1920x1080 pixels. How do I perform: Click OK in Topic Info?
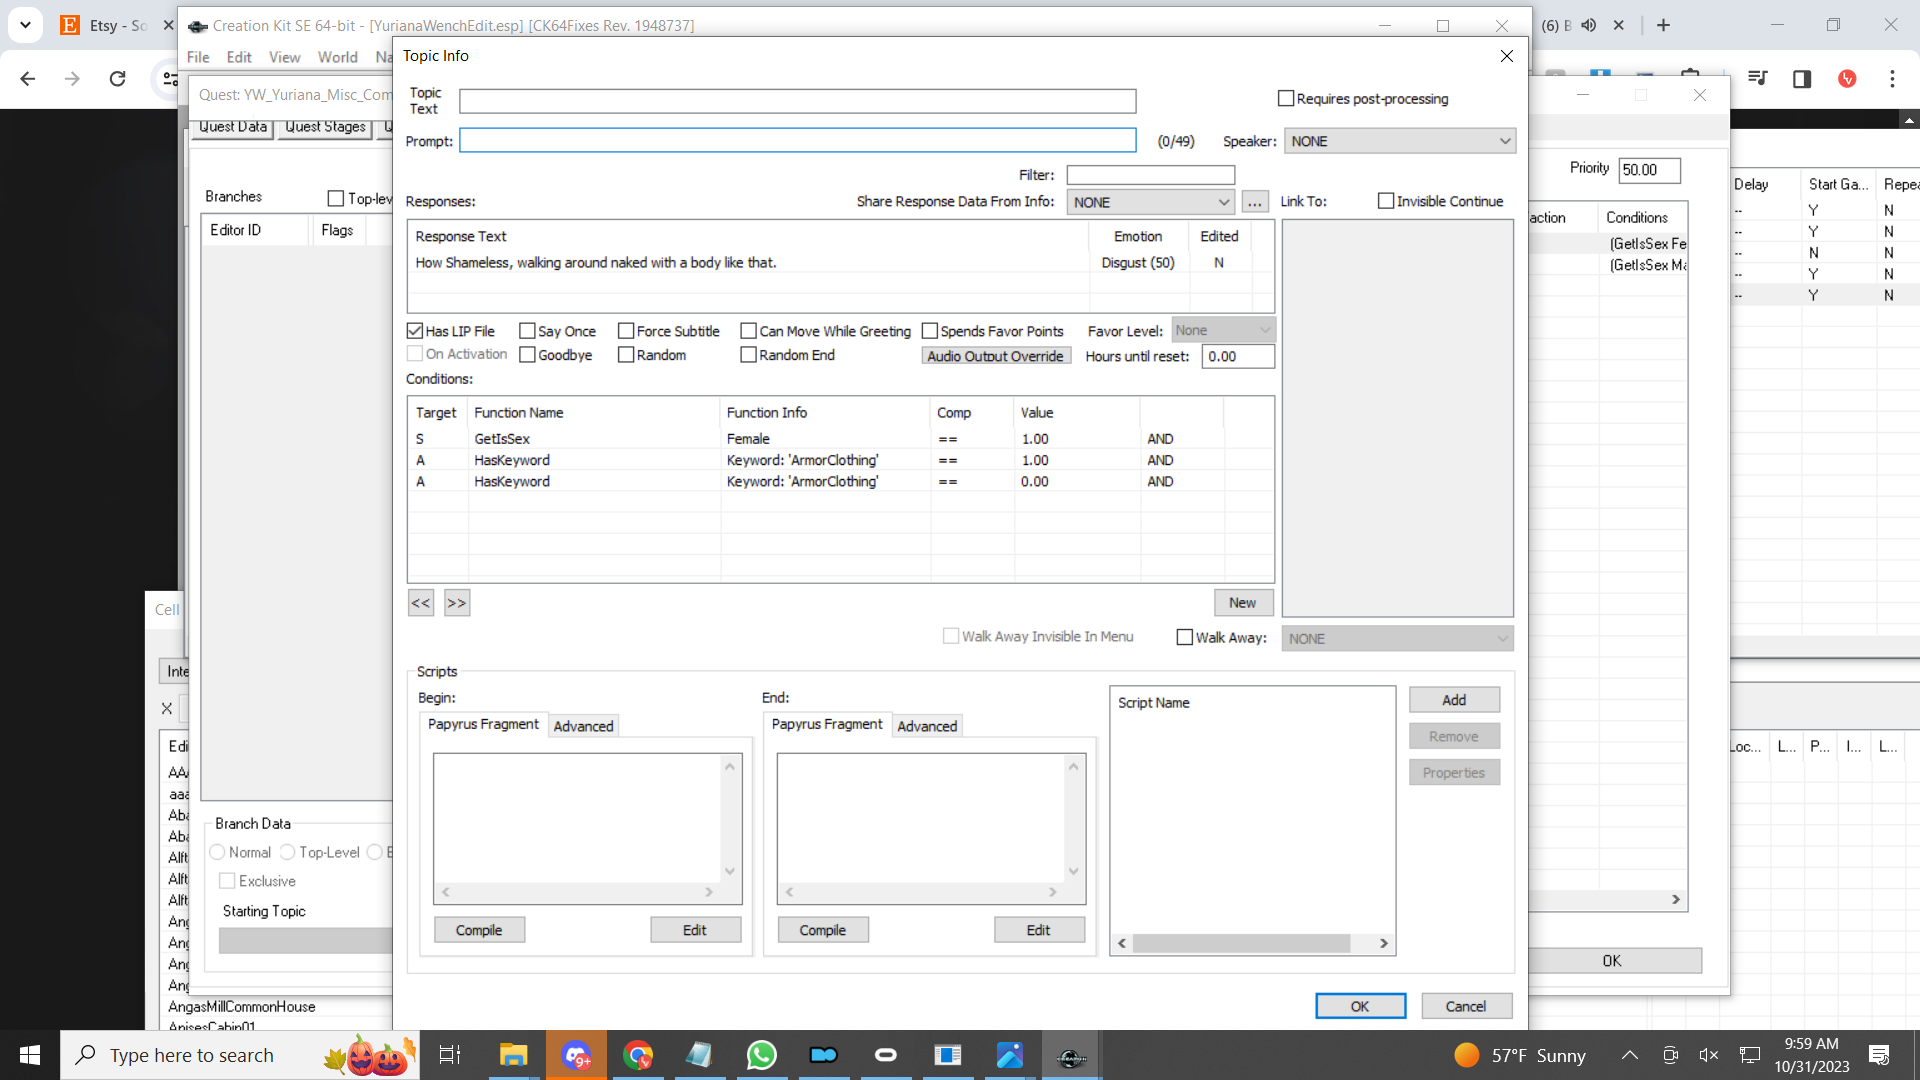coord(1360,1006)
